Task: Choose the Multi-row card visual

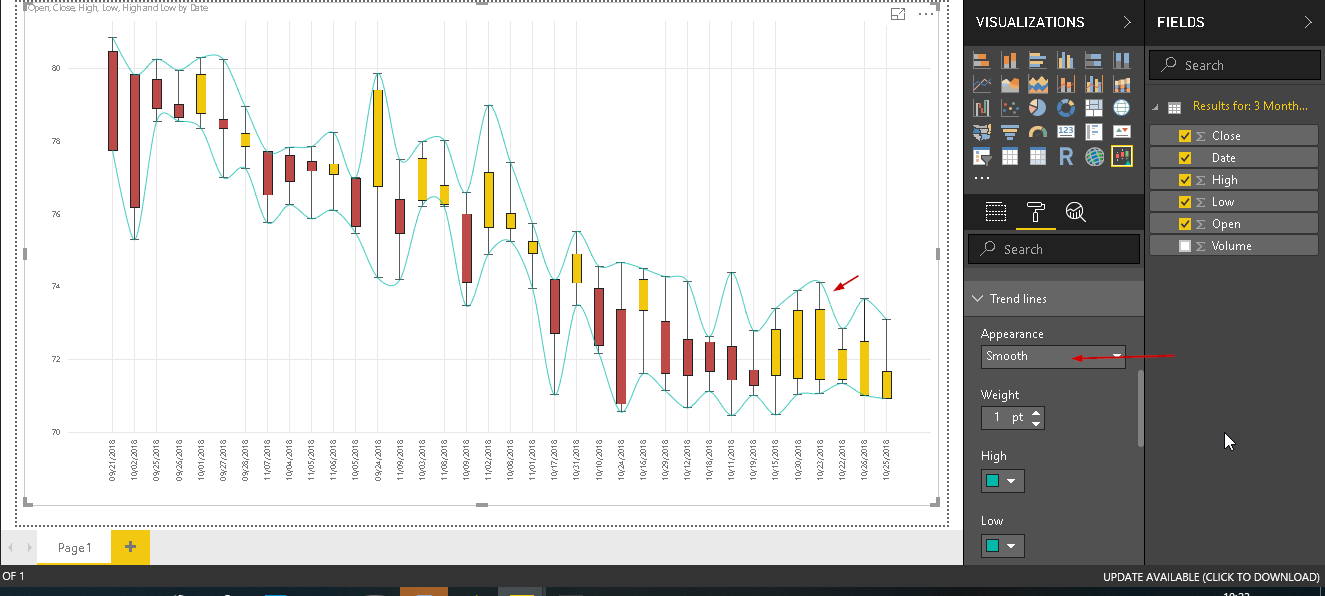Action: pos(1094,132)
